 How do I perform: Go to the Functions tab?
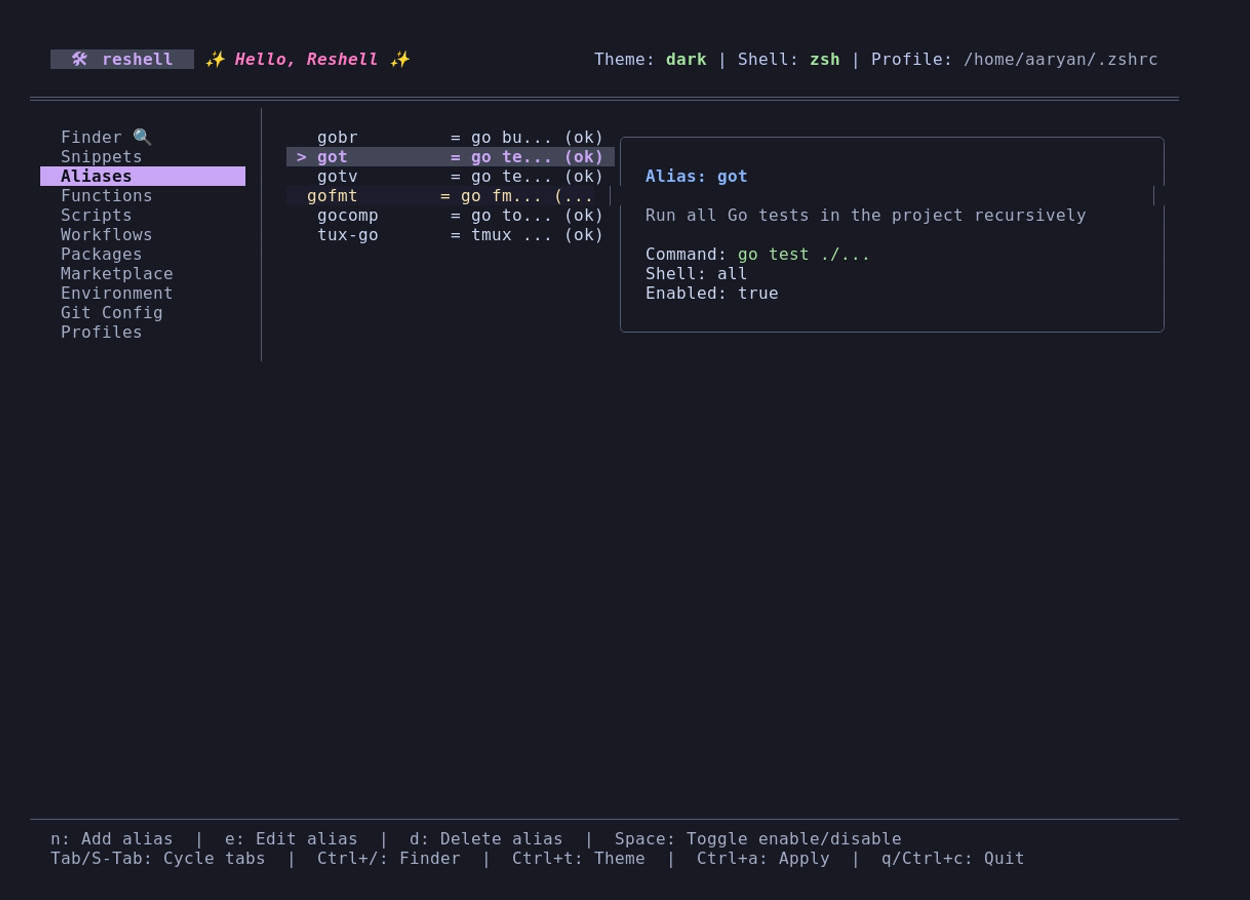(x=143, y=196)
